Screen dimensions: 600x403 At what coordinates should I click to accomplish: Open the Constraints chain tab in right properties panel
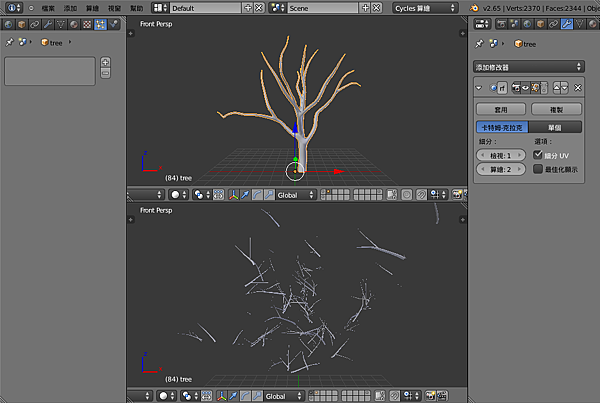coord(553,24)
